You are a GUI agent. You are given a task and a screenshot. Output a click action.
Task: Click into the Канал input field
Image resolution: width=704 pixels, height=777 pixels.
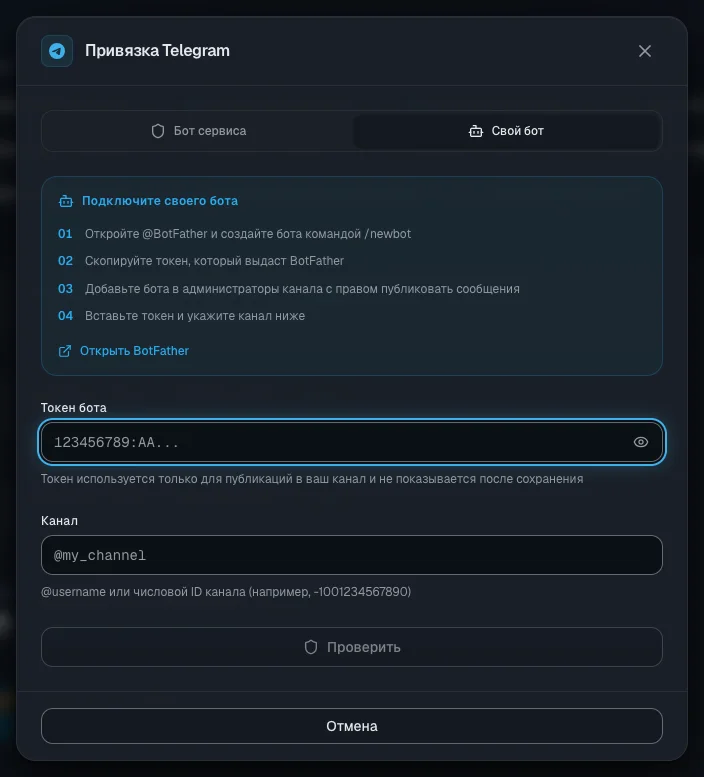click(352, 555)
